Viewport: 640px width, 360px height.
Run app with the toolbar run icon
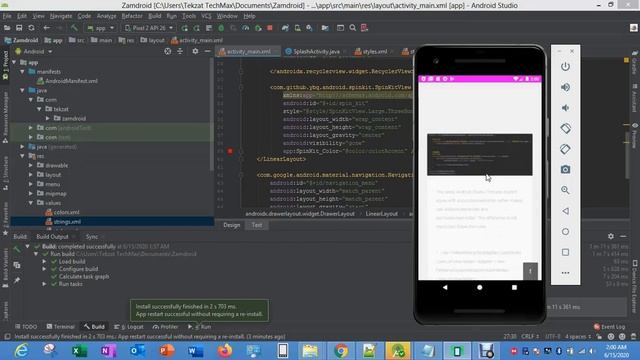tap(185, 28)
